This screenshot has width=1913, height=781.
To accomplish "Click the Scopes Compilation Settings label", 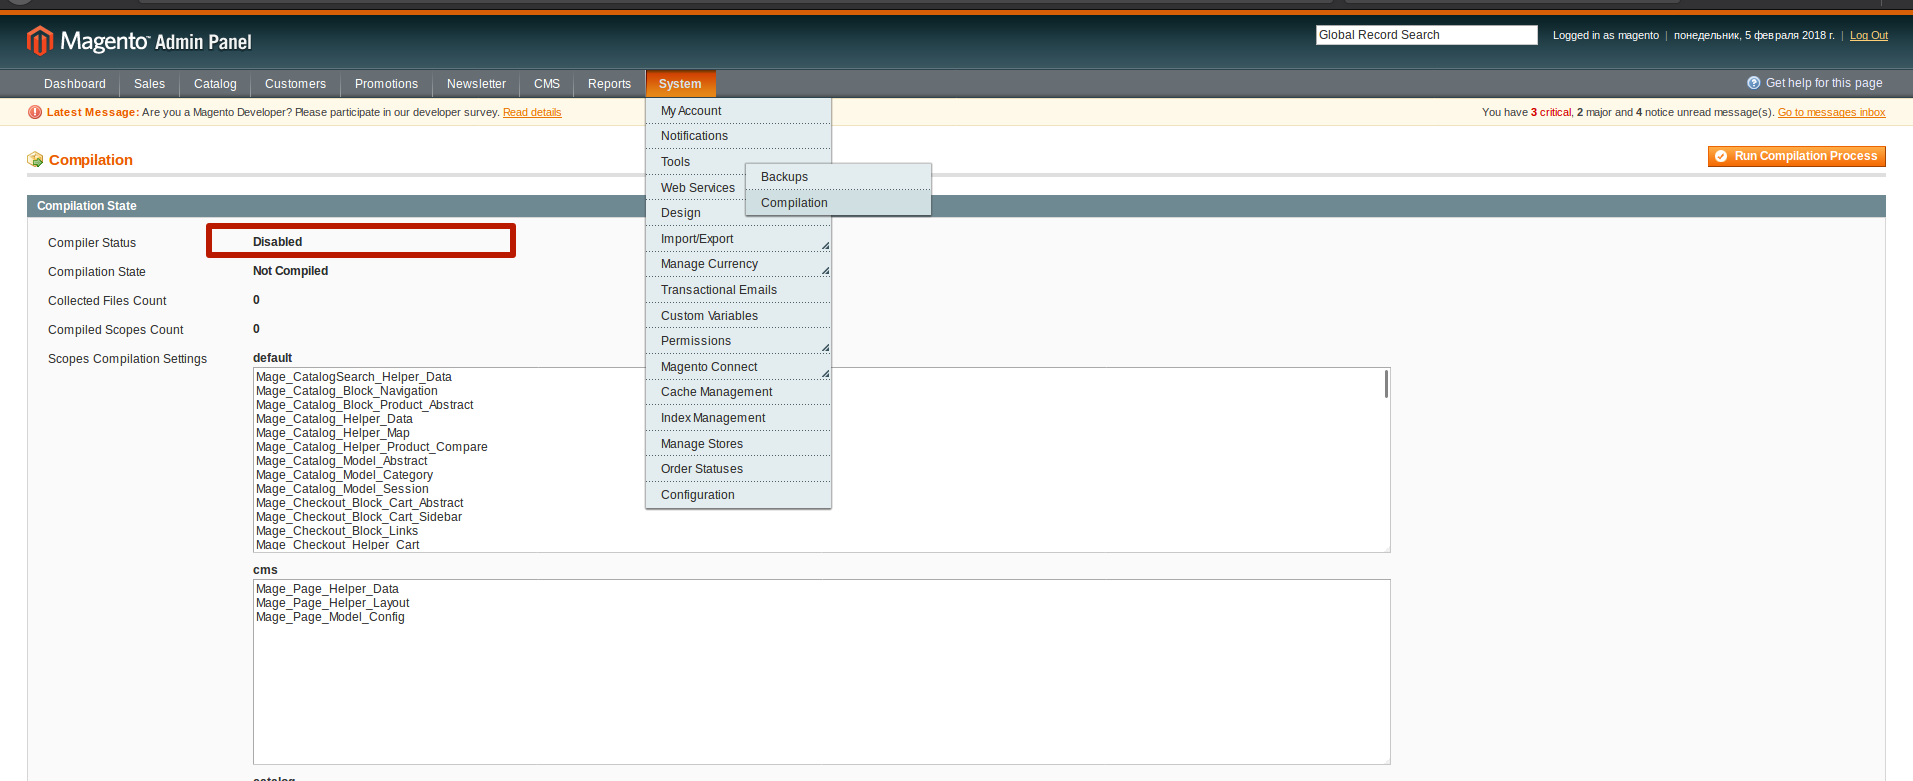I will [x=128, y=359].
